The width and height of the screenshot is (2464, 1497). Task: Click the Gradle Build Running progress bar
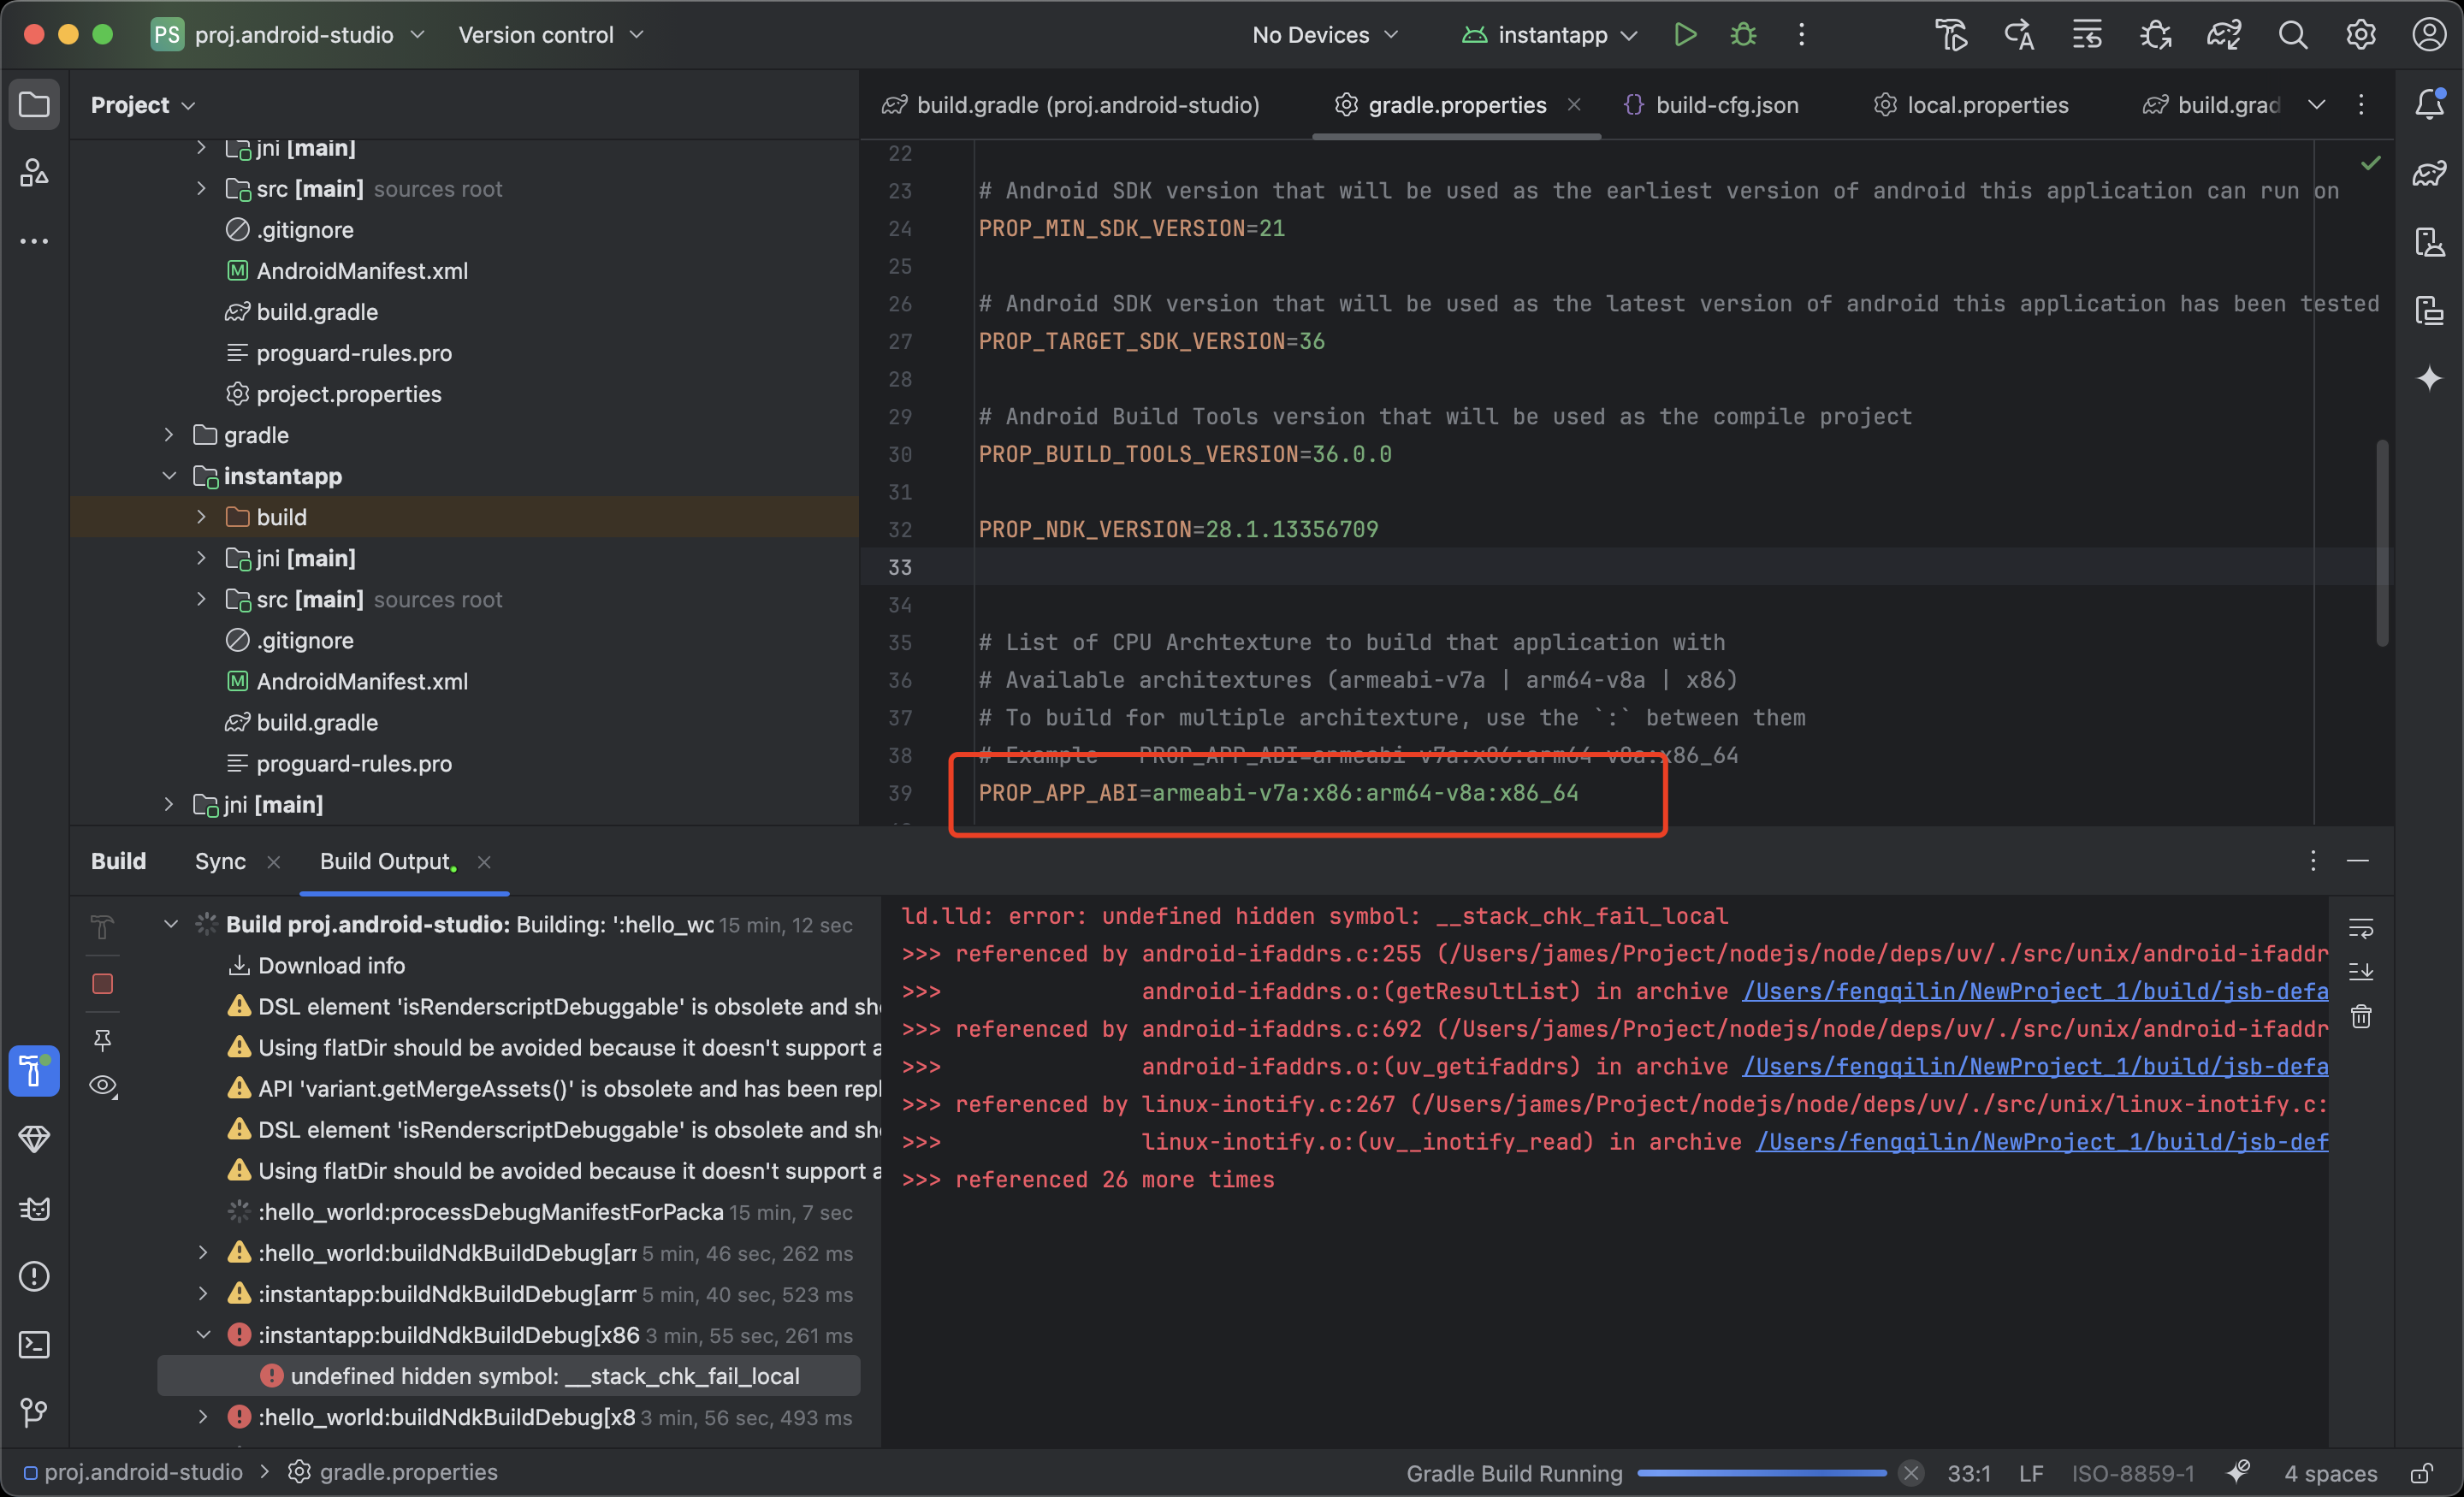(x=1761, y=1473)
